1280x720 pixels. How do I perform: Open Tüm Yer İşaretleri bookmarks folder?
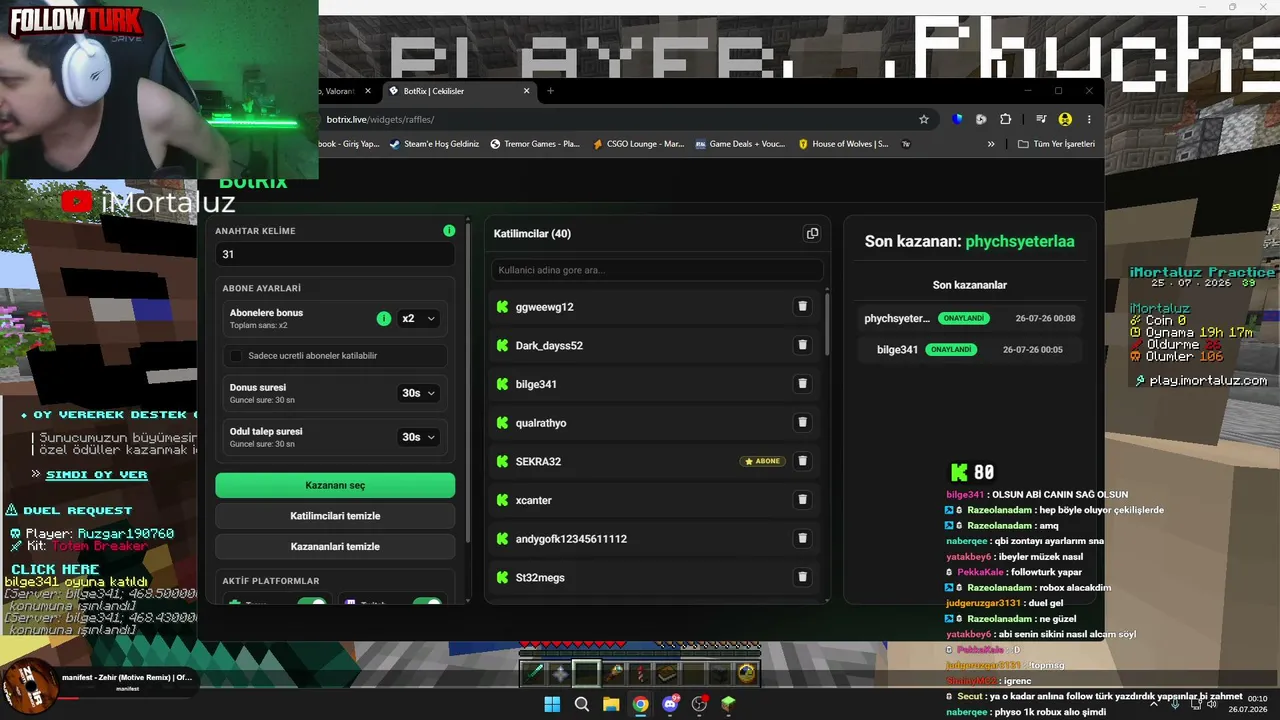pyautogui.click(x=1056, y=144)
